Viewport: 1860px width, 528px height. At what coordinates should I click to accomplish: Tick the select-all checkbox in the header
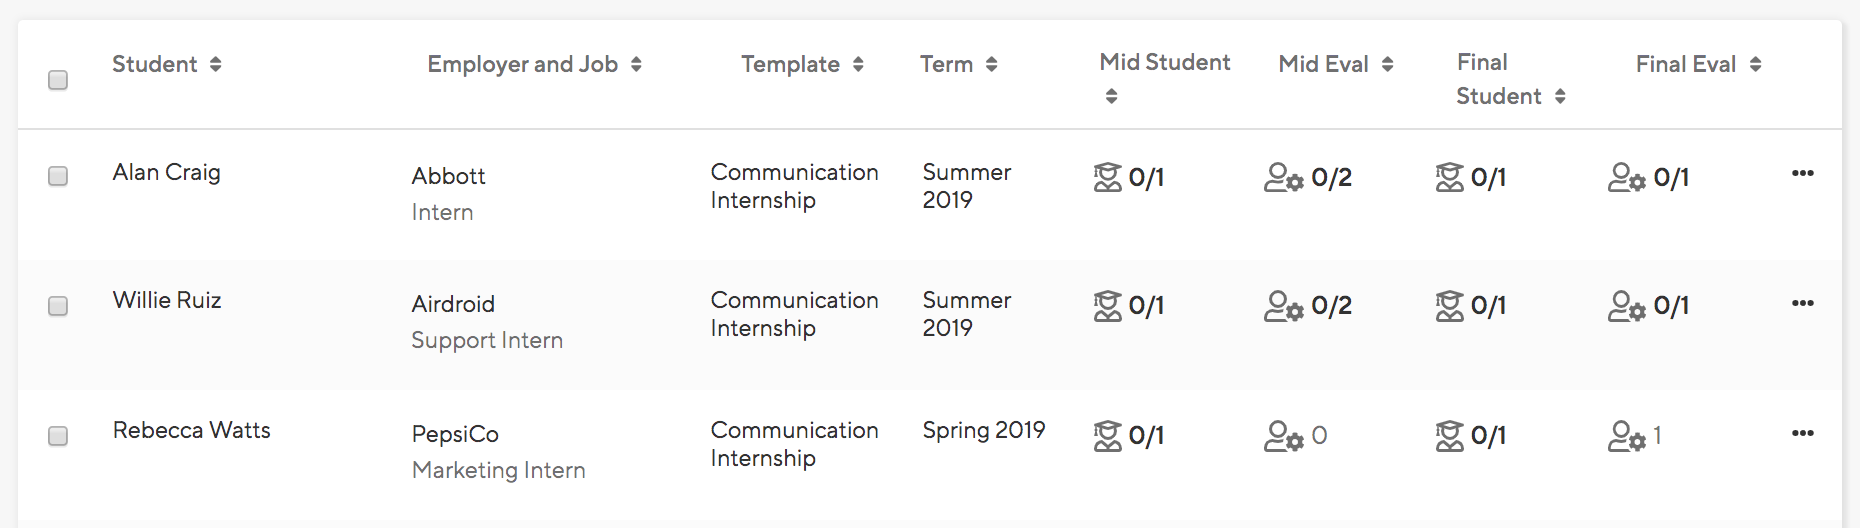coord(58,80)
